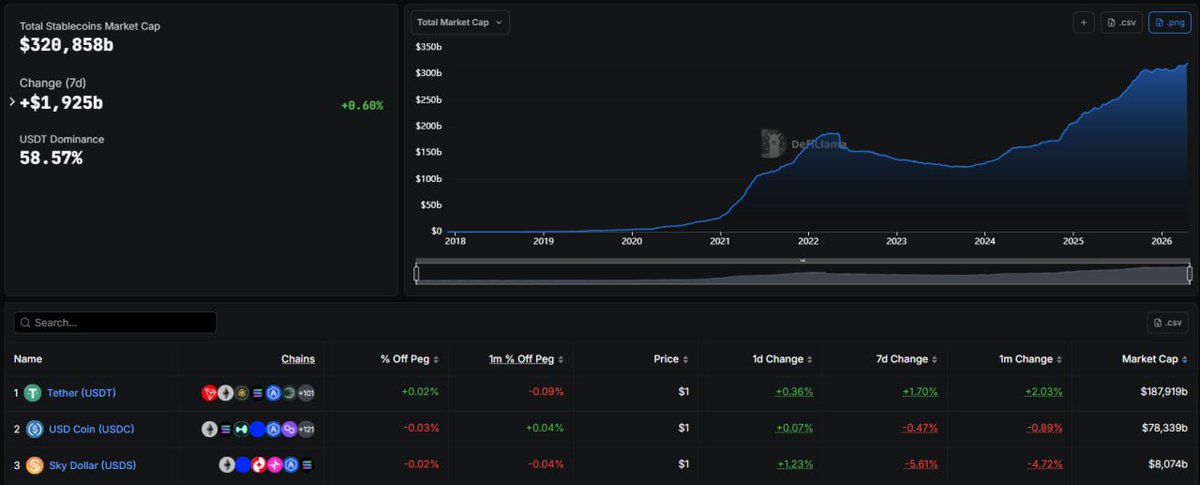1200x485 pixels.
Task: Click USDC's -0.89% 1m change
Action: [x=1044, y=428]
